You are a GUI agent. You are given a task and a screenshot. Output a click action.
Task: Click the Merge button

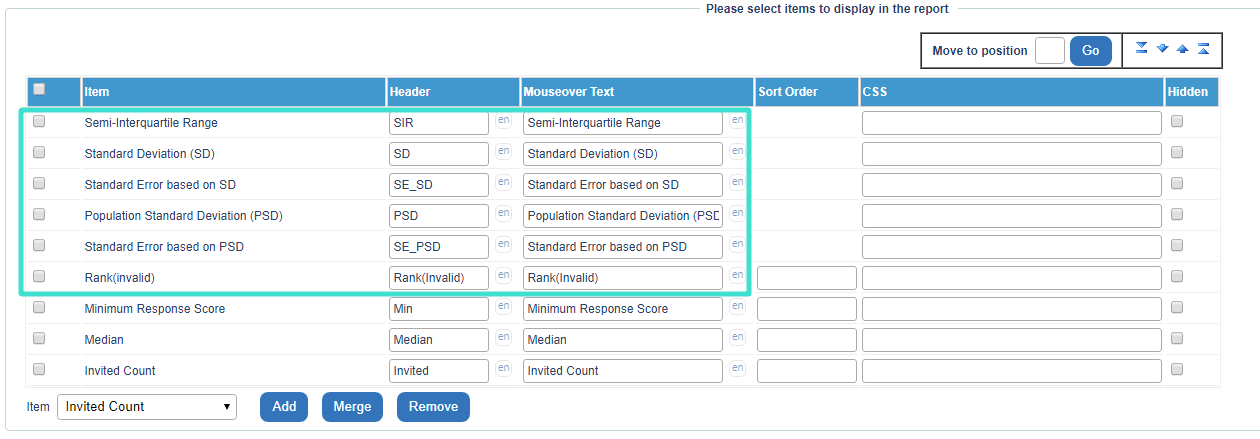(x=352, y=407)
